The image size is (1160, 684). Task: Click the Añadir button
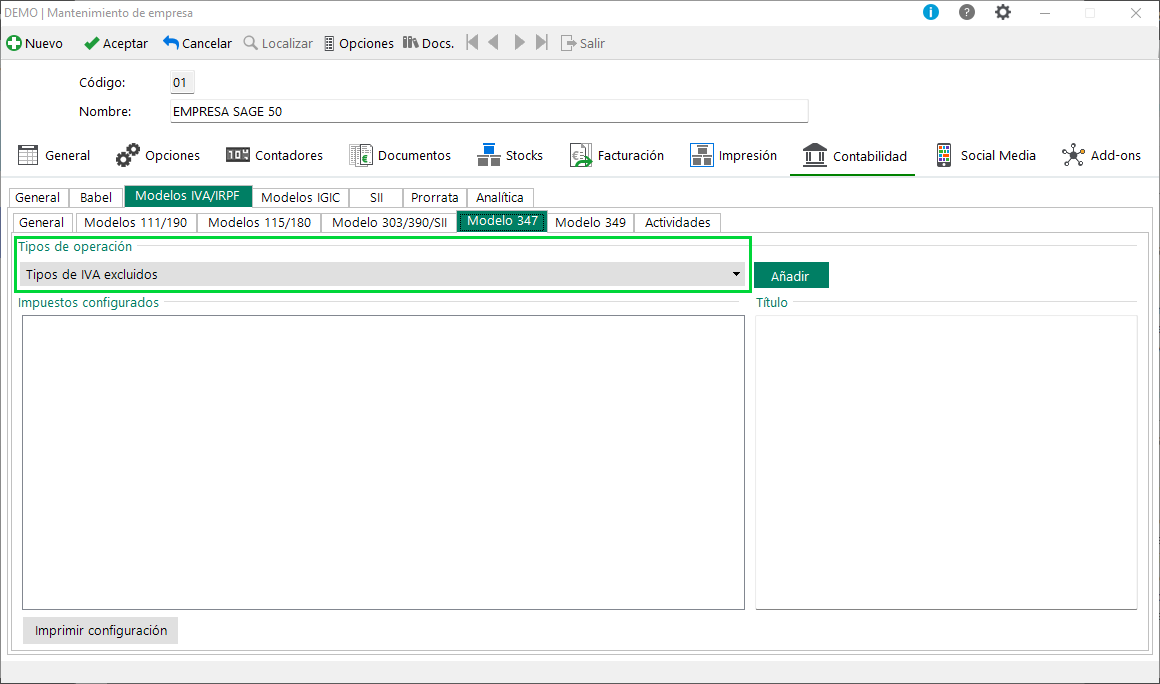click(x=791, y=276)
